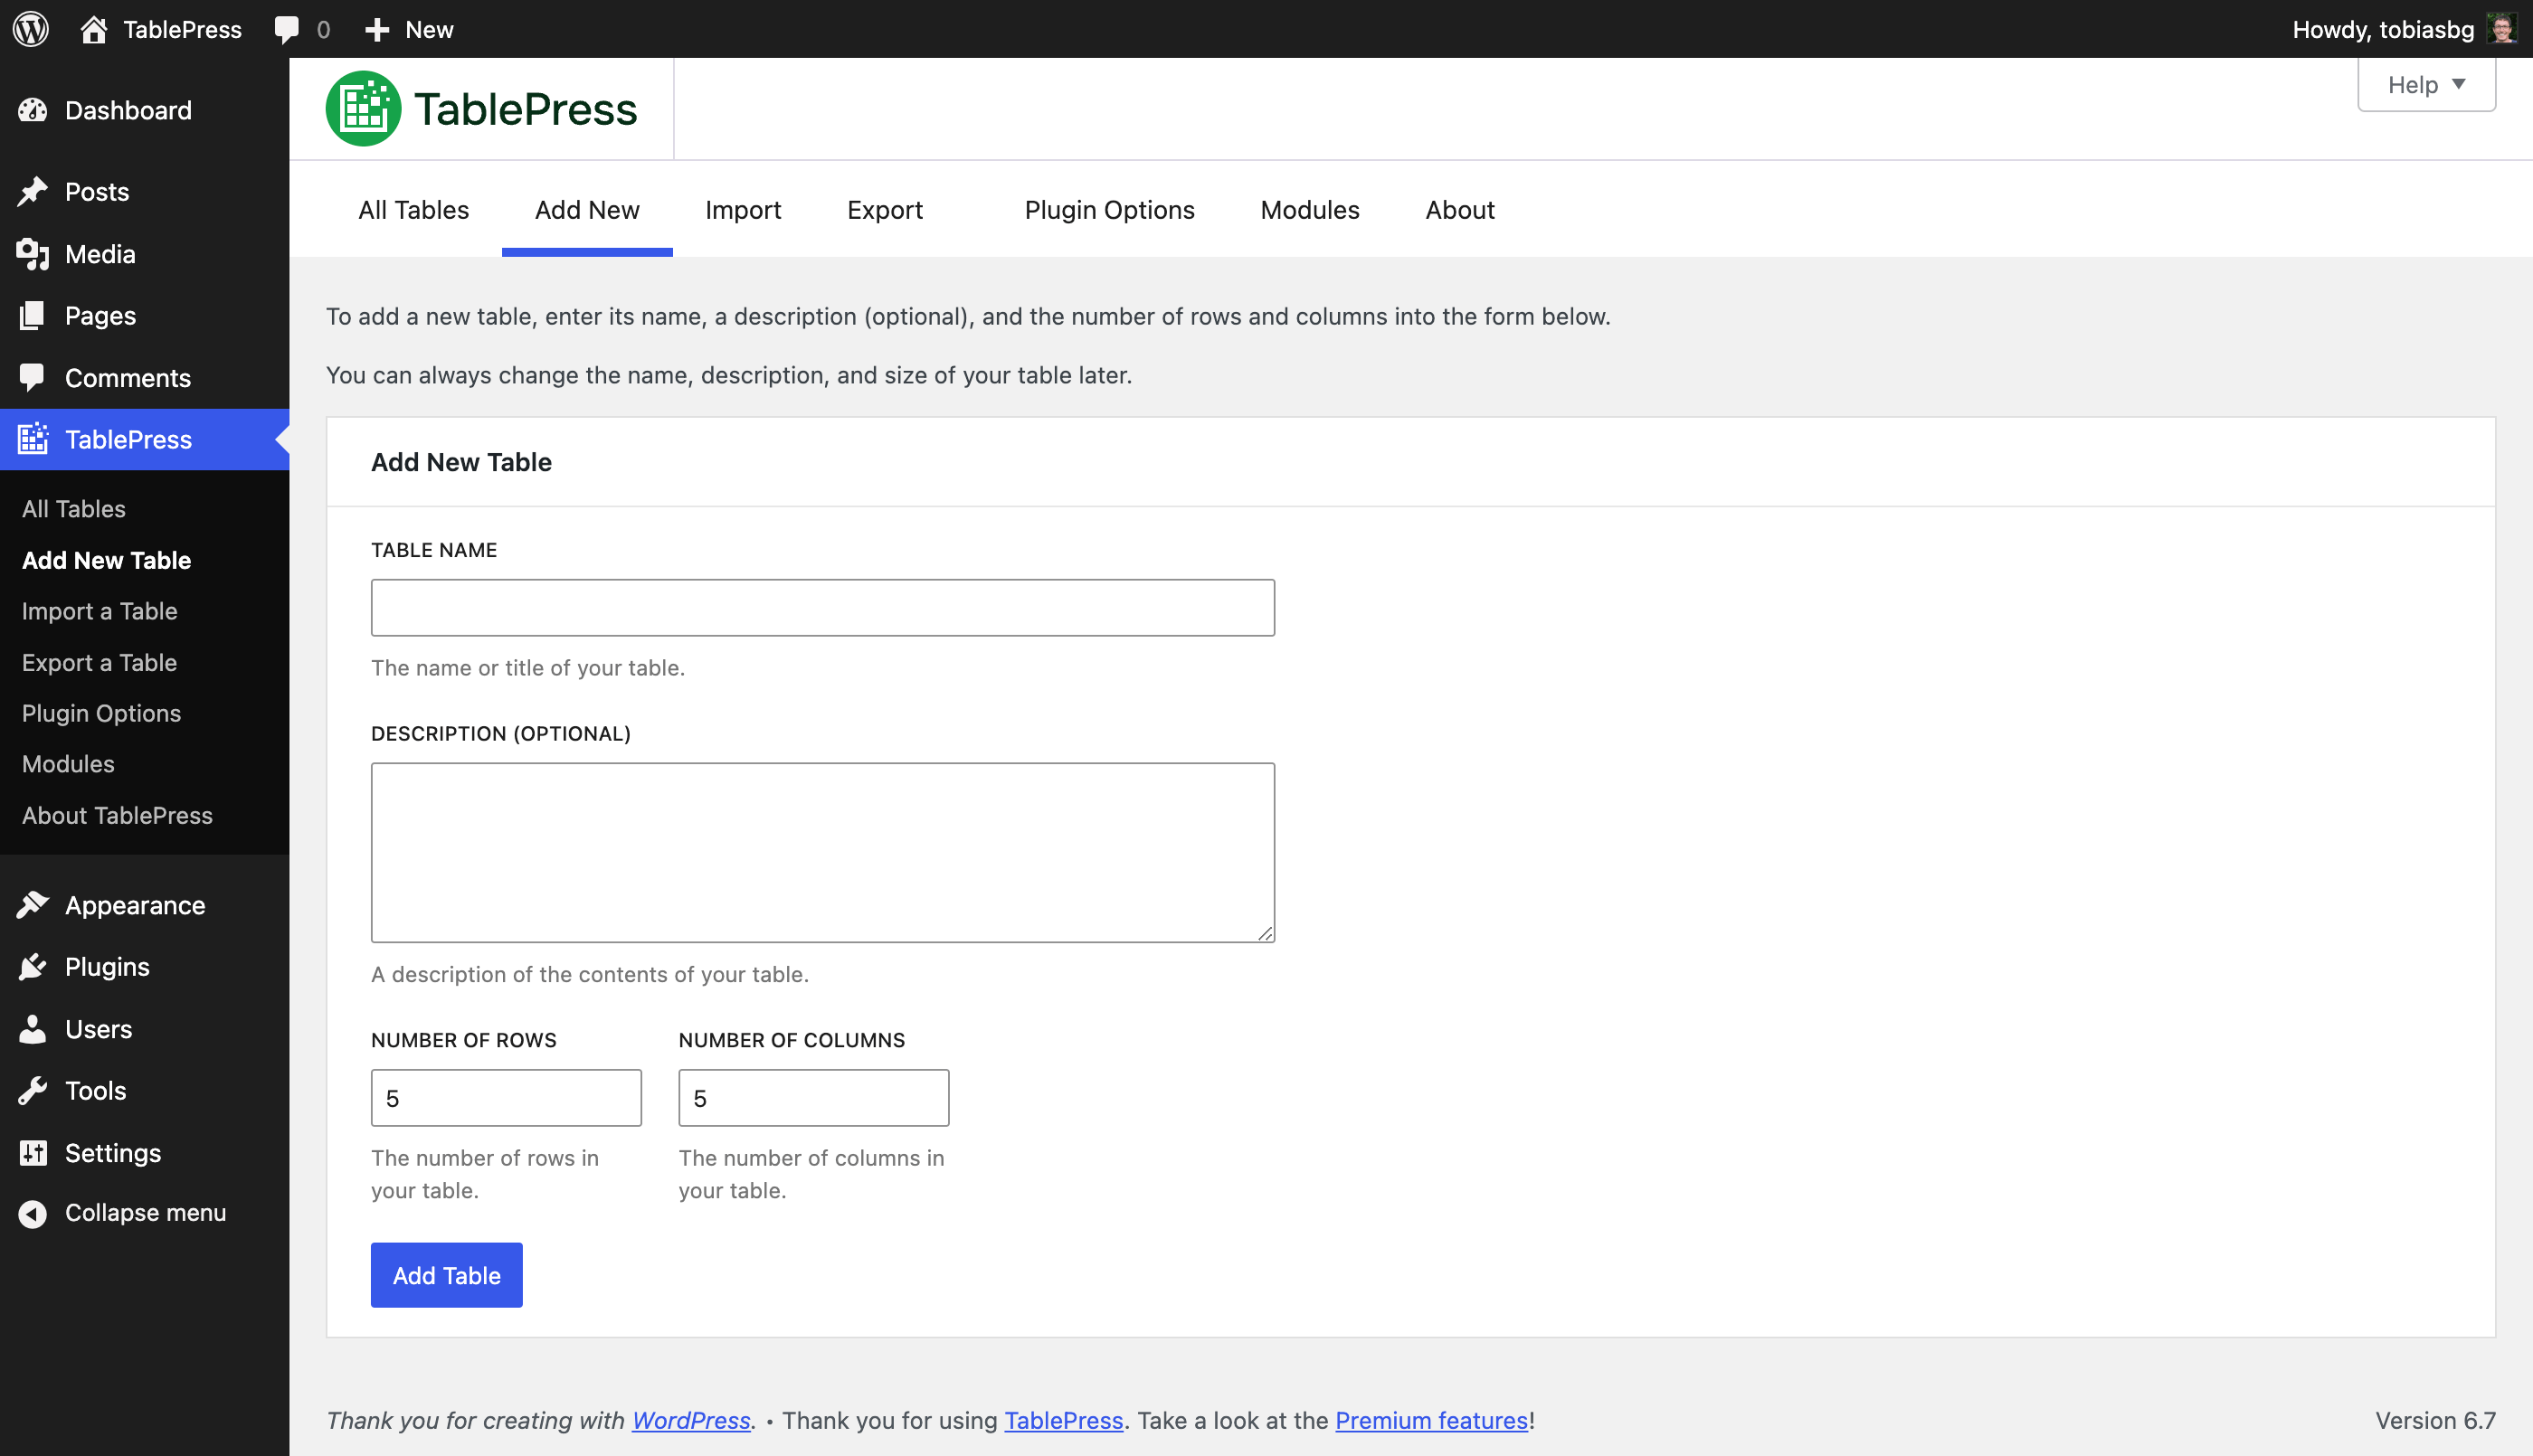Open Tools via the wrench icon

click(x=33, y=1090)
